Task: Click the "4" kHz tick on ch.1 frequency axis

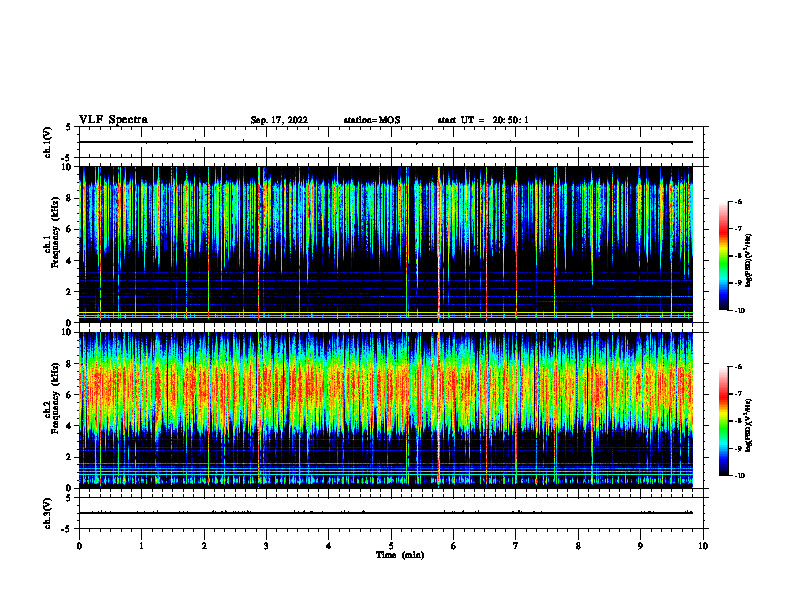Action: pyautogui.click(x=70, y=261)
